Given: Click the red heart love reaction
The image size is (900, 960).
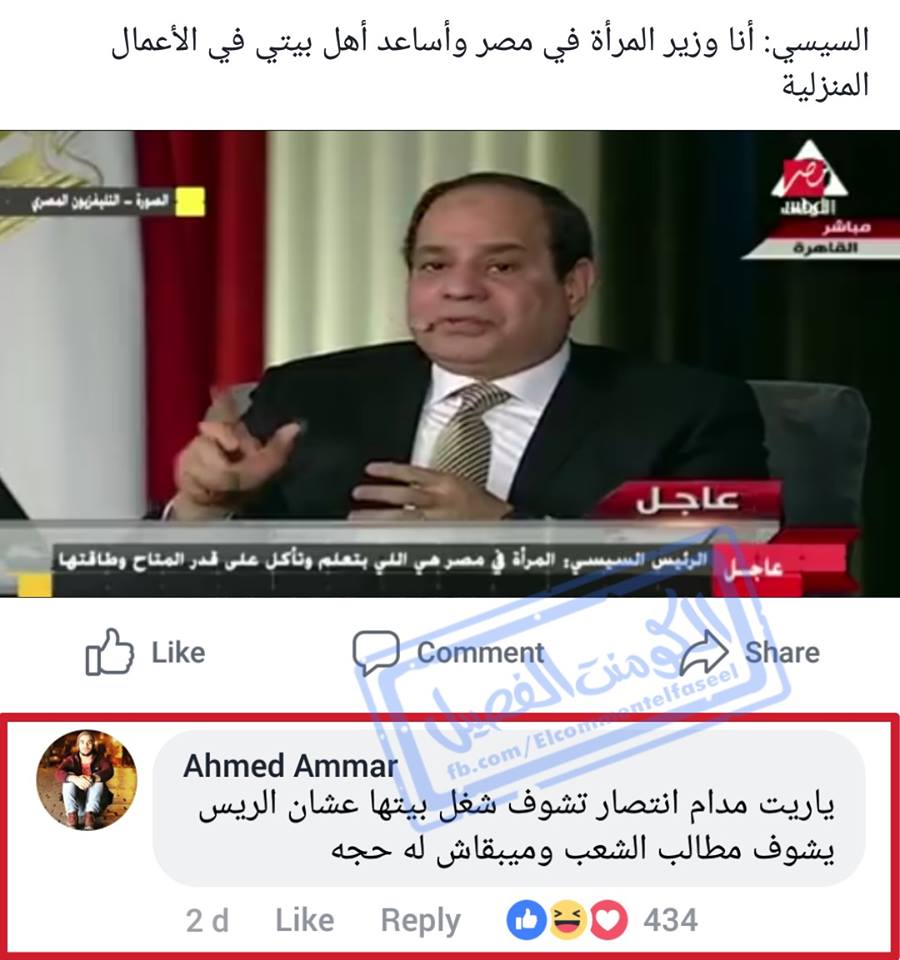Looking at the screenshot, I should coord(609,920).
